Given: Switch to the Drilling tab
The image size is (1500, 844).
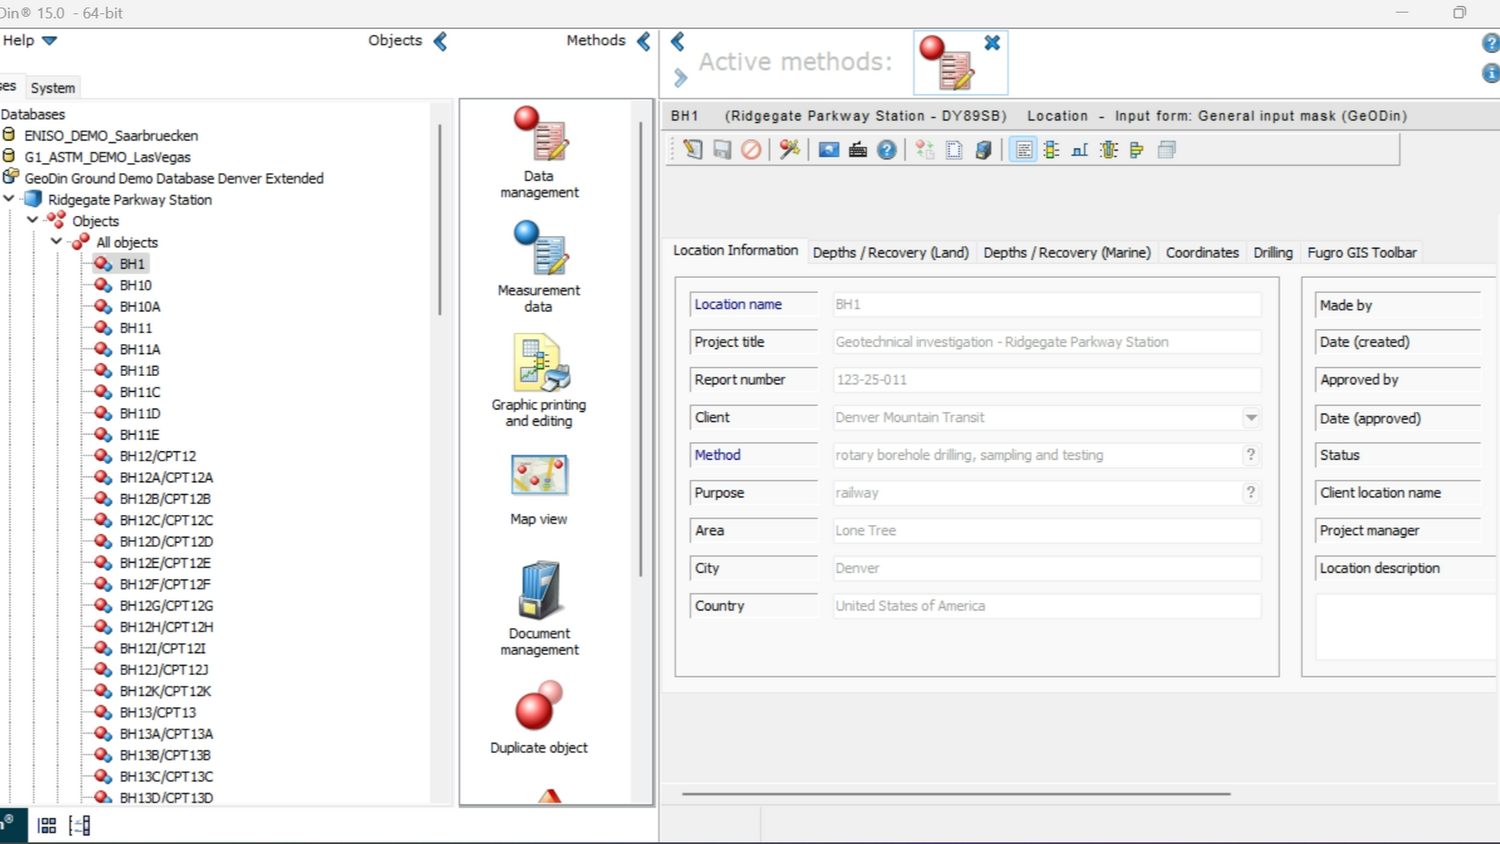Looking at the screenshot, I should click(1273, 253).
